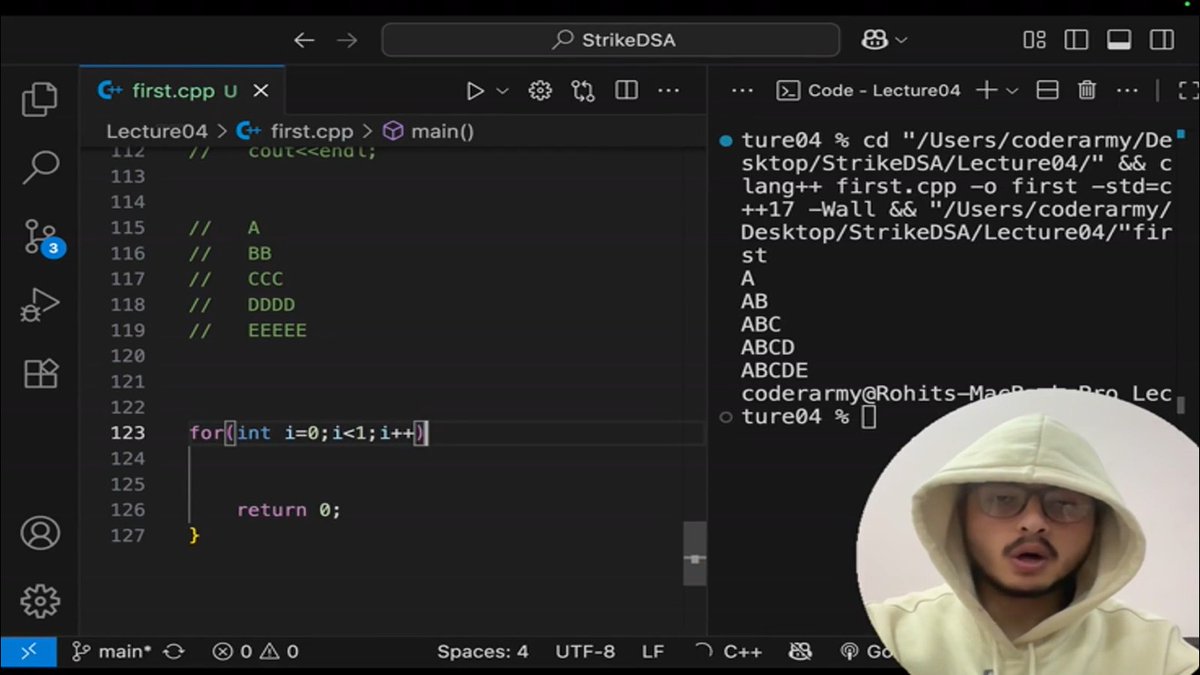Screen dimensions: 1200x675
Task: Run first.cpp with the play button
Action: (474, 90)
